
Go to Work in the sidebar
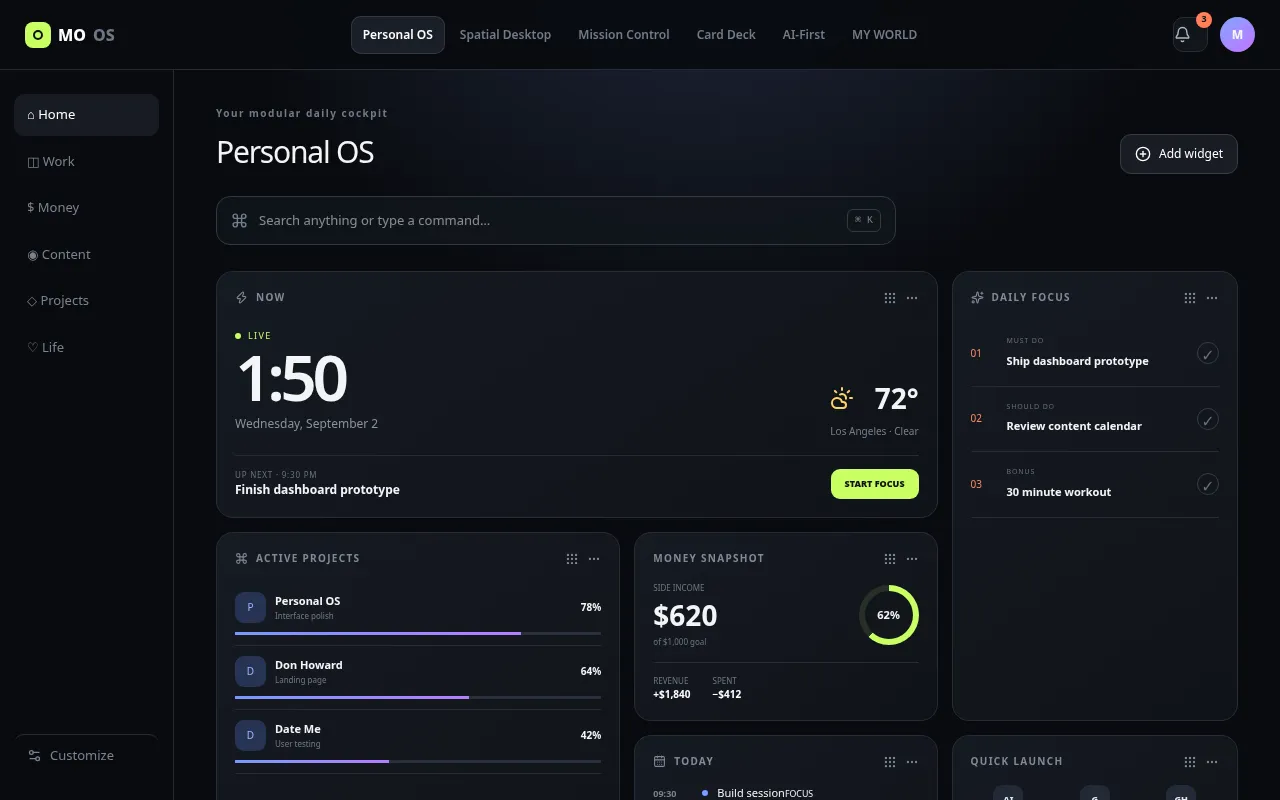point(86,162)
